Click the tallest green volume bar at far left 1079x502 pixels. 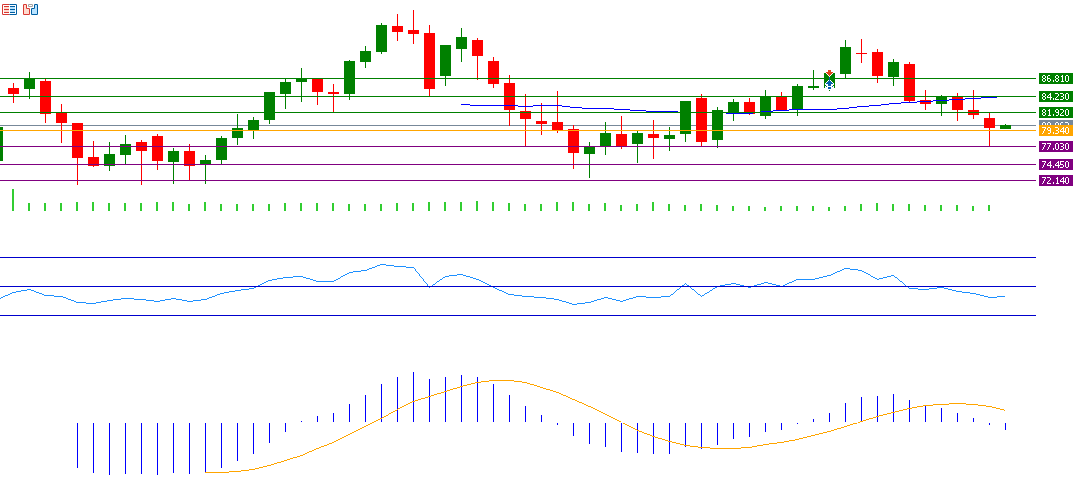click(13, 199)
